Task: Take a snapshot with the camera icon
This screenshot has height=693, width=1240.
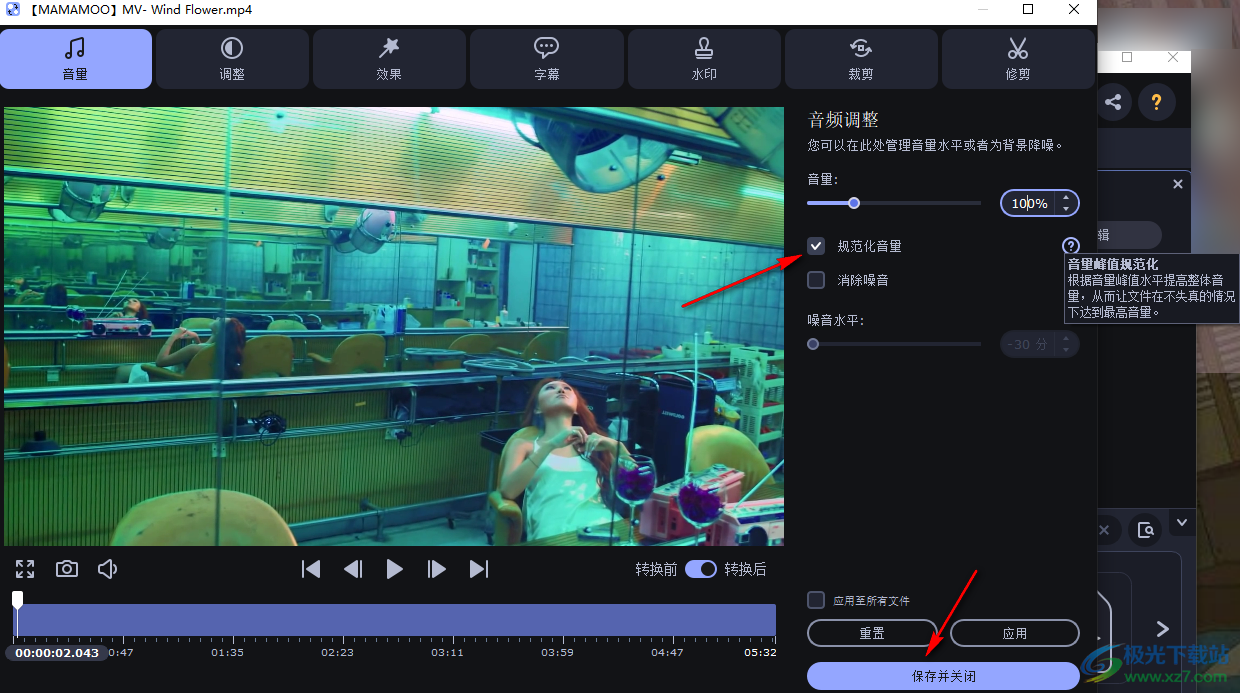Action: (x=67, y=569)
